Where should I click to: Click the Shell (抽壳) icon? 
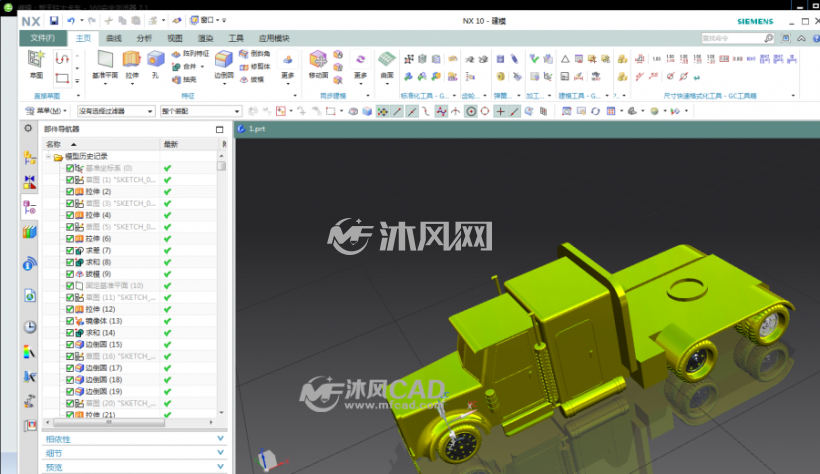(176, 80)
